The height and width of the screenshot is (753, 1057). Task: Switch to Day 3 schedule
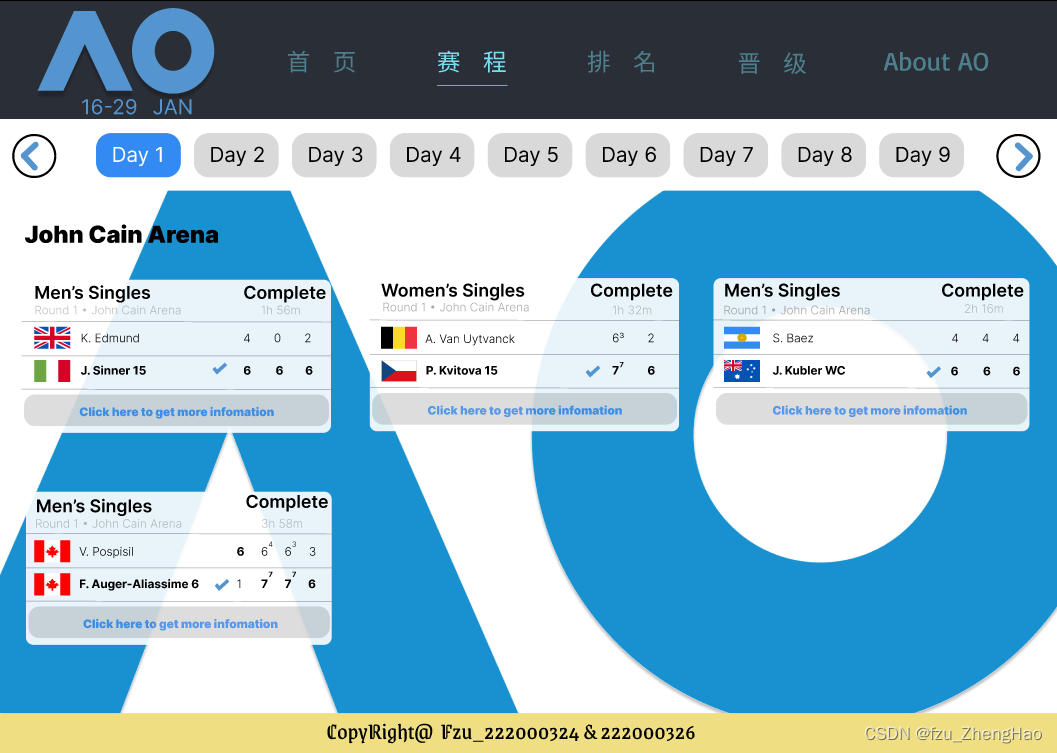[334, 155]
